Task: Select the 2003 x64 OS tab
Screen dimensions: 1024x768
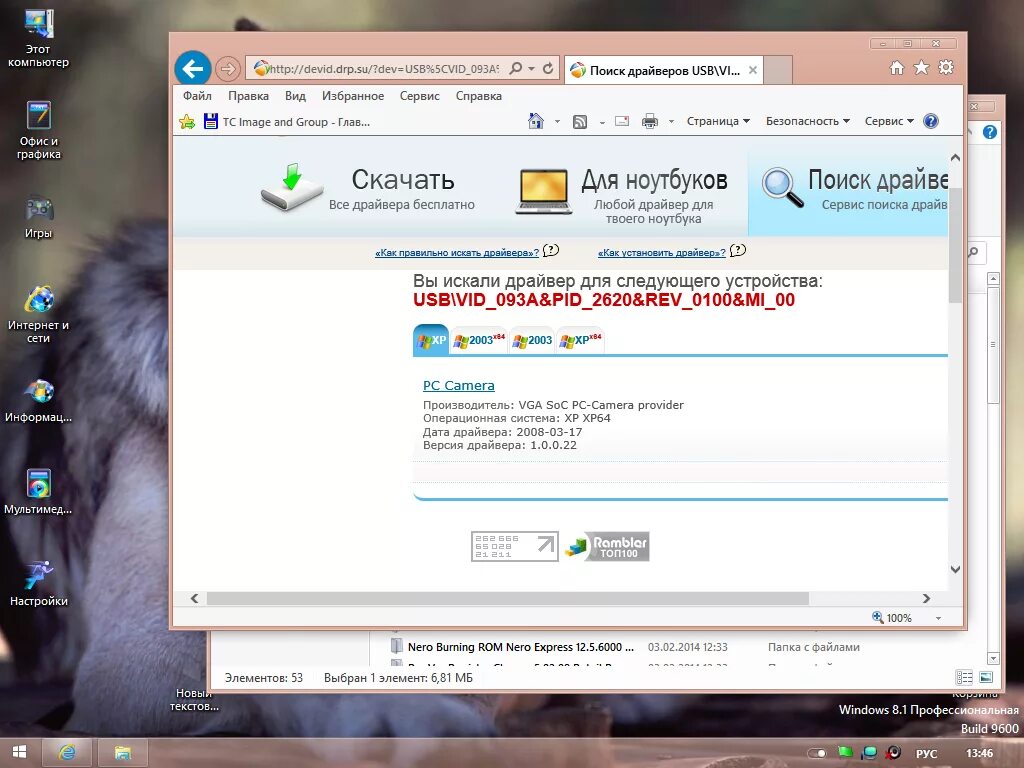Action: (x=479, y=340)
